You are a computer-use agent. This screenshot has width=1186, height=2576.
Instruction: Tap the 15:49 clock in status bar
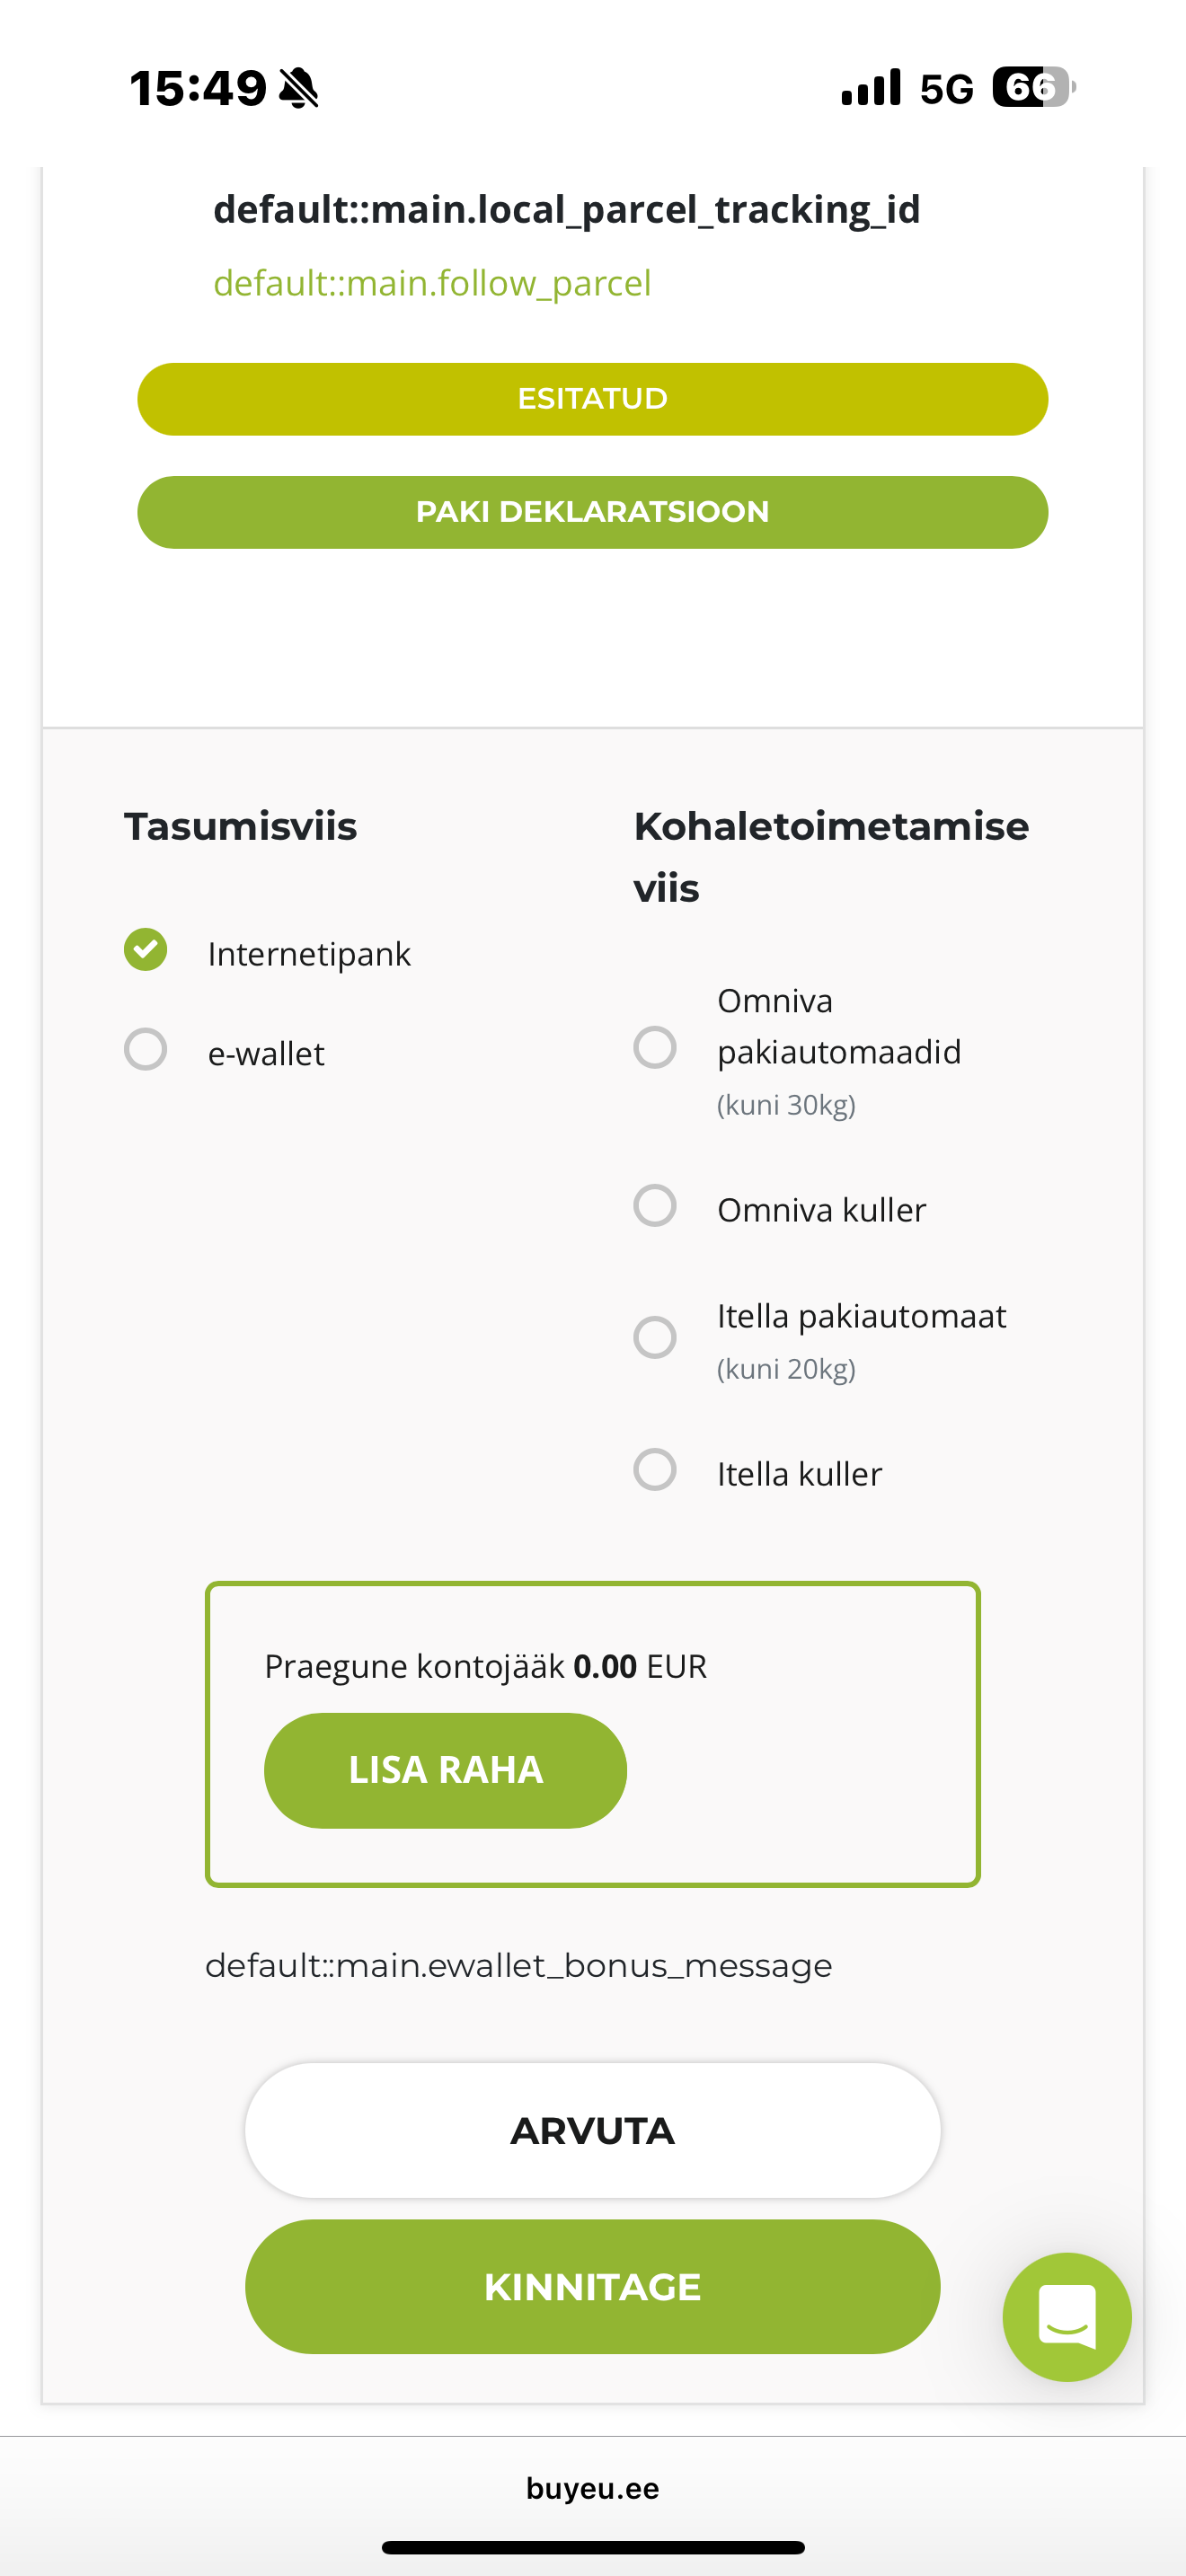click(198, 88)
